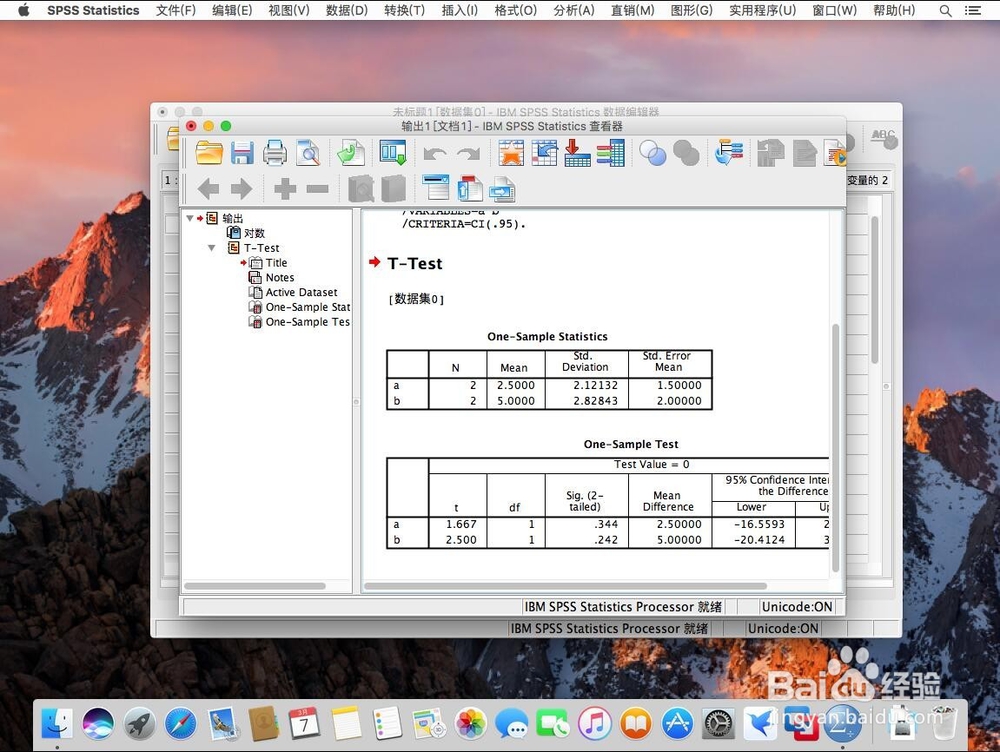Demote outline item with right arrow icon
Image resolution: width=1000 pixels, height=752 pixels.
coord(241,189)
